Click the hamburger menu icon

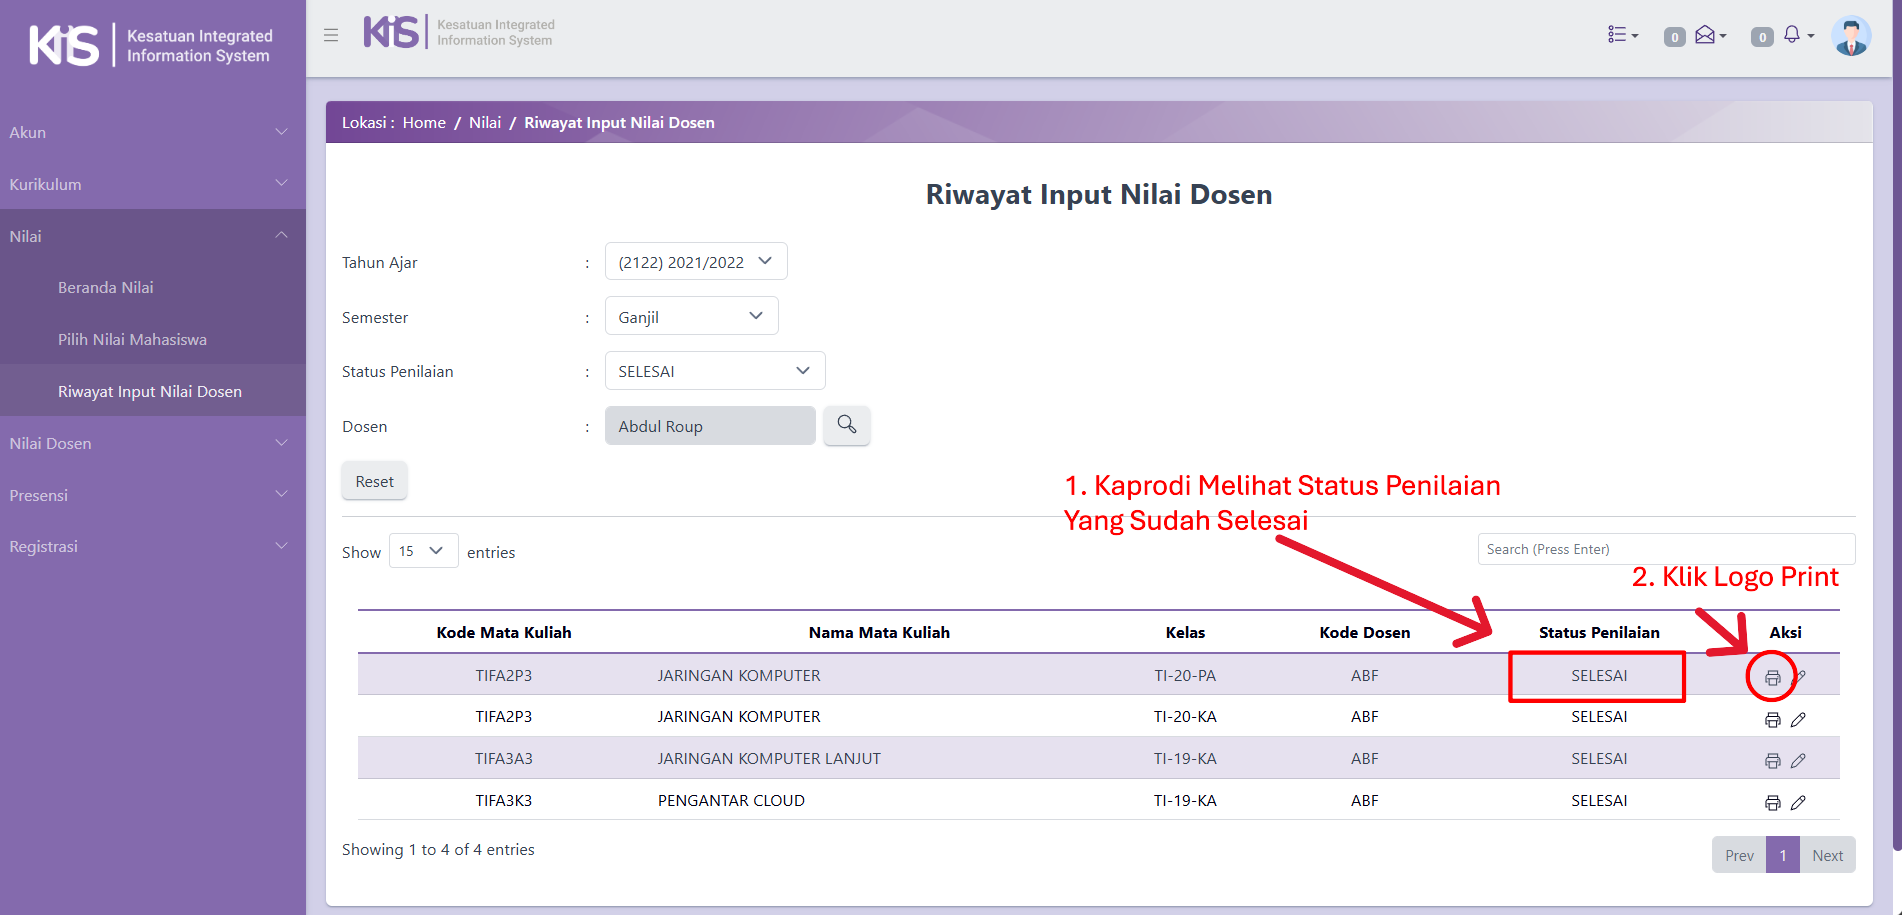pyautogui.click(x=331, y=35)
